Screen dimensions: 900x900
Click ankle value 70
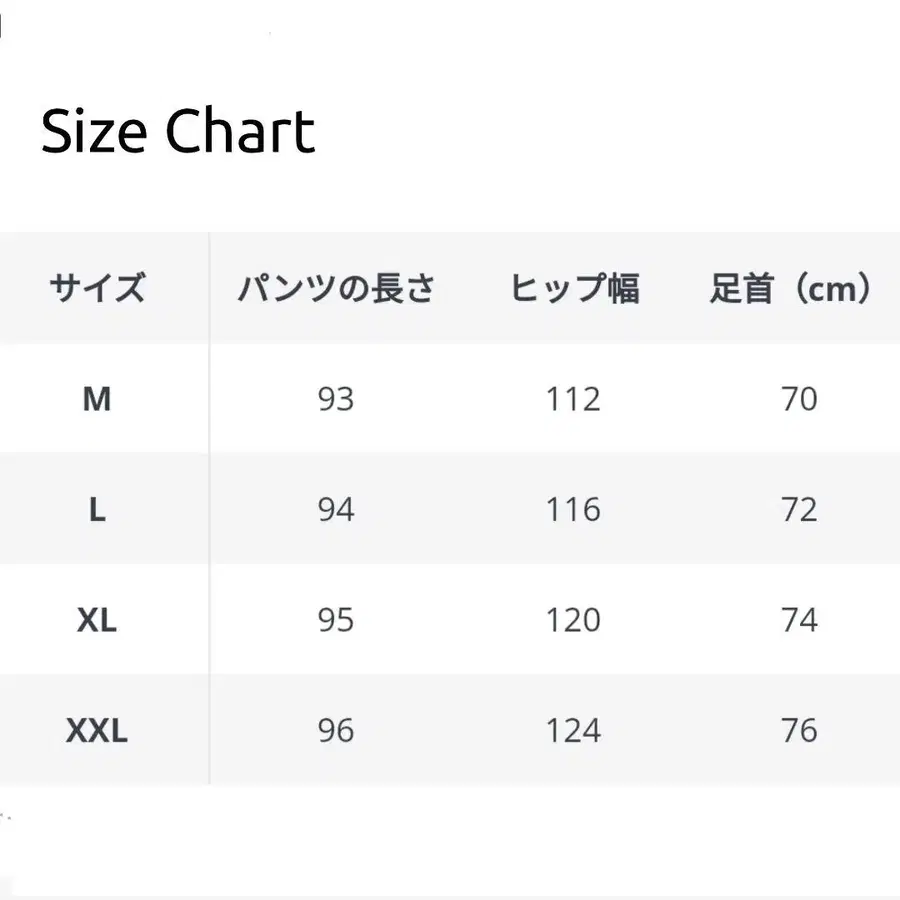pyautogui.click(x=799, y=399)
